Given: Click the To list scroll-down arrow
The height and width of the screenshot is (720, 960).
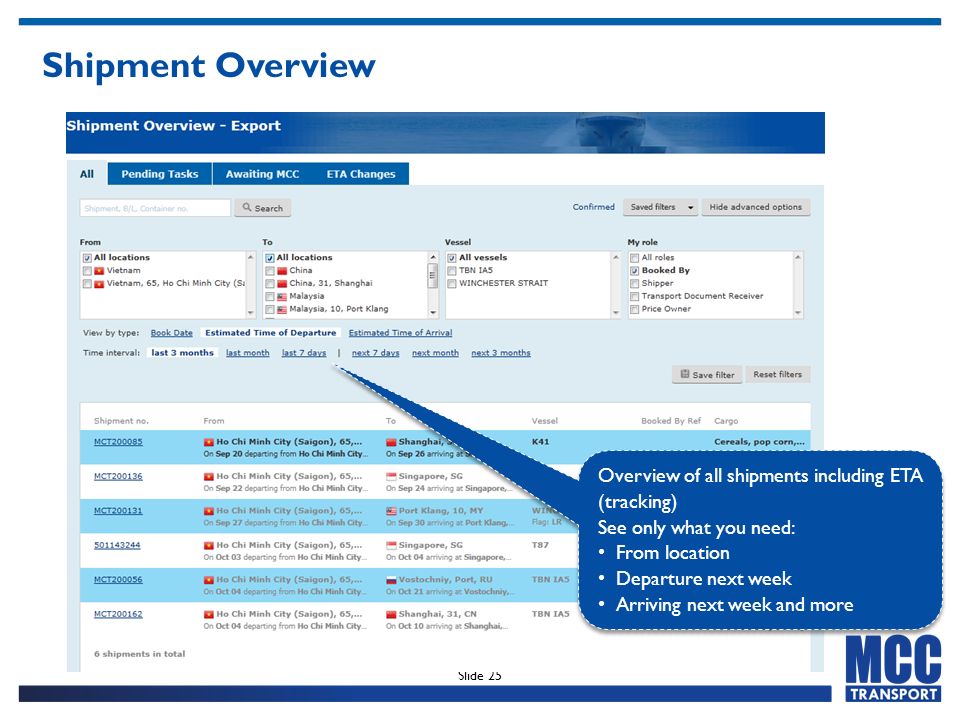Looking at the screenshot, I should point(433,312).
